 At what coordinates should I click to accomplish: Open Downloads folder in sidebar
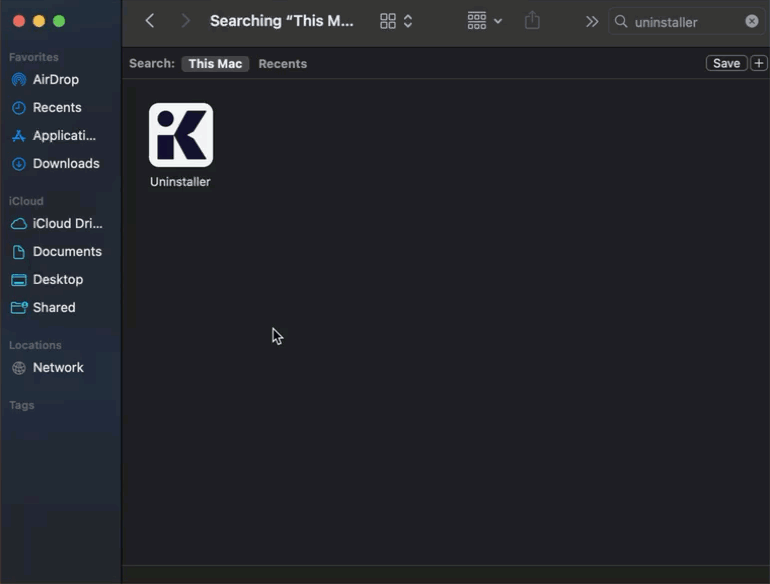click(66, 163)
